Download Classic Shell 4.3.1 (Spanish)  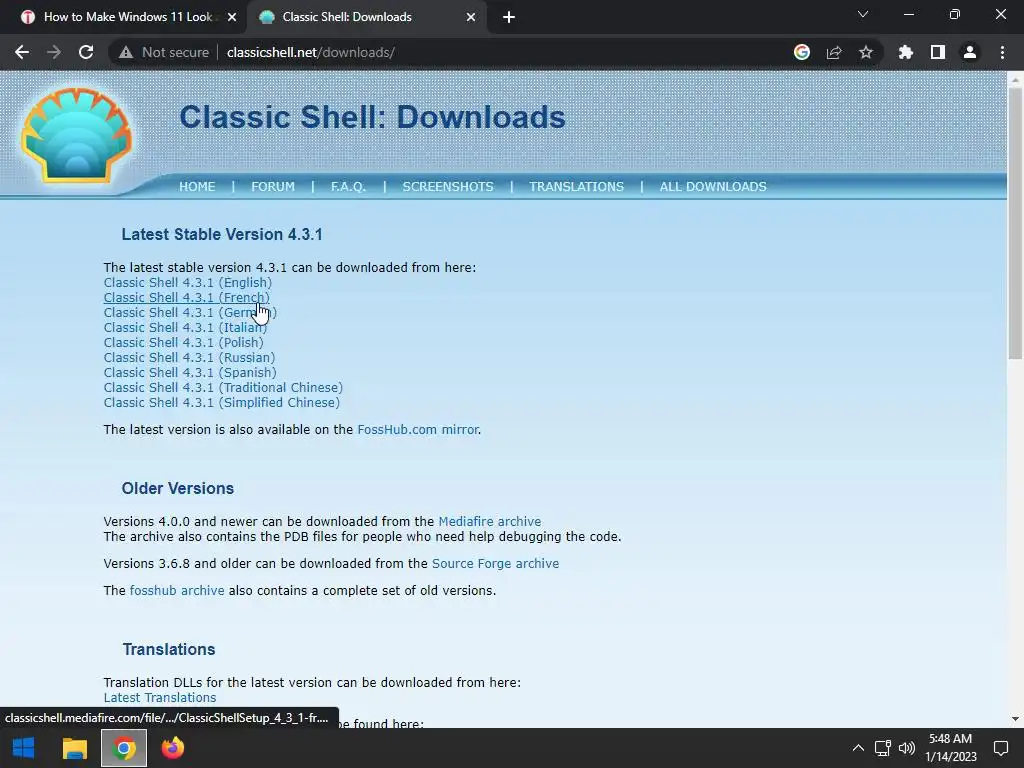pyautogui.click(x=190, y=373)
